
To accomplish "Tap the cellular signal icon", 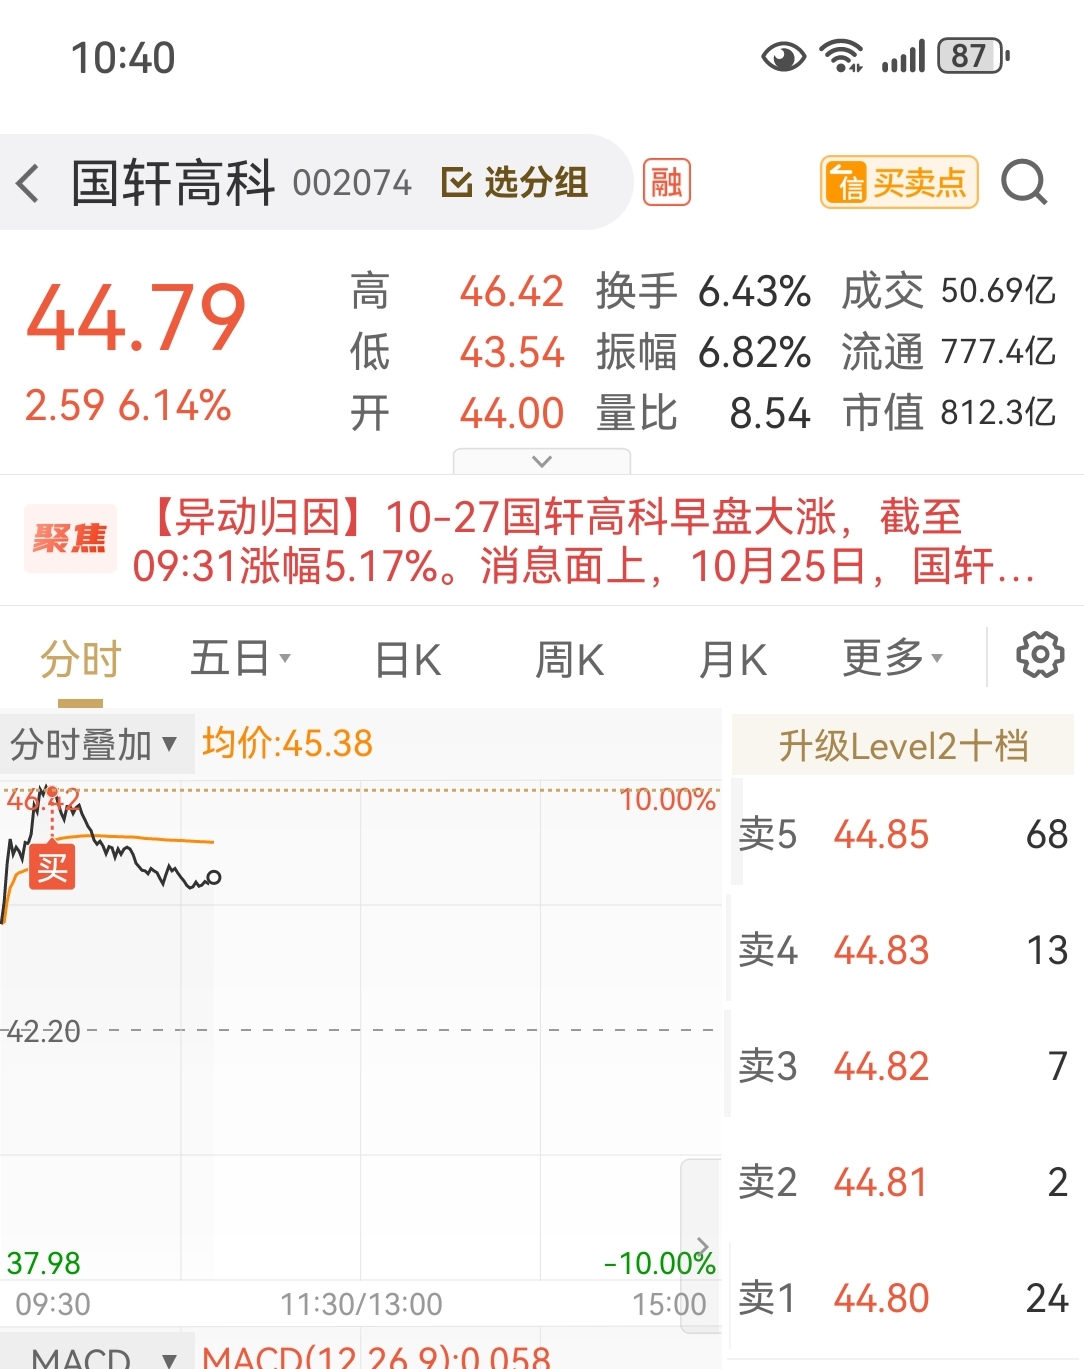I will [903, 57].
